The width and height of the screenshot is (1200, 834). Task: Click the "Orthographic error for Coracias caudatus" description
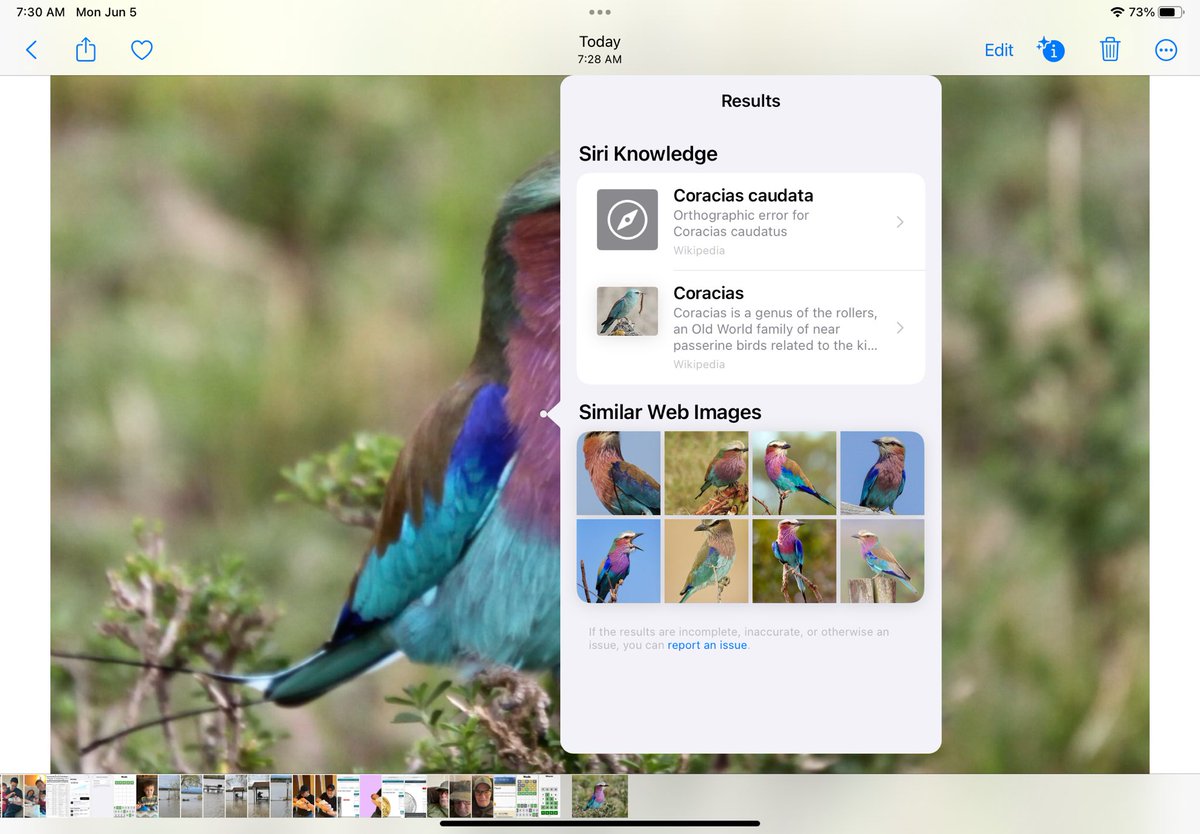coord(741,223)
